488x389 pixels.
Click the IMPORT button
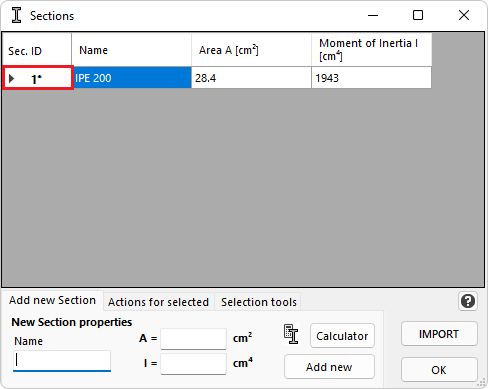tap(439, 334)
